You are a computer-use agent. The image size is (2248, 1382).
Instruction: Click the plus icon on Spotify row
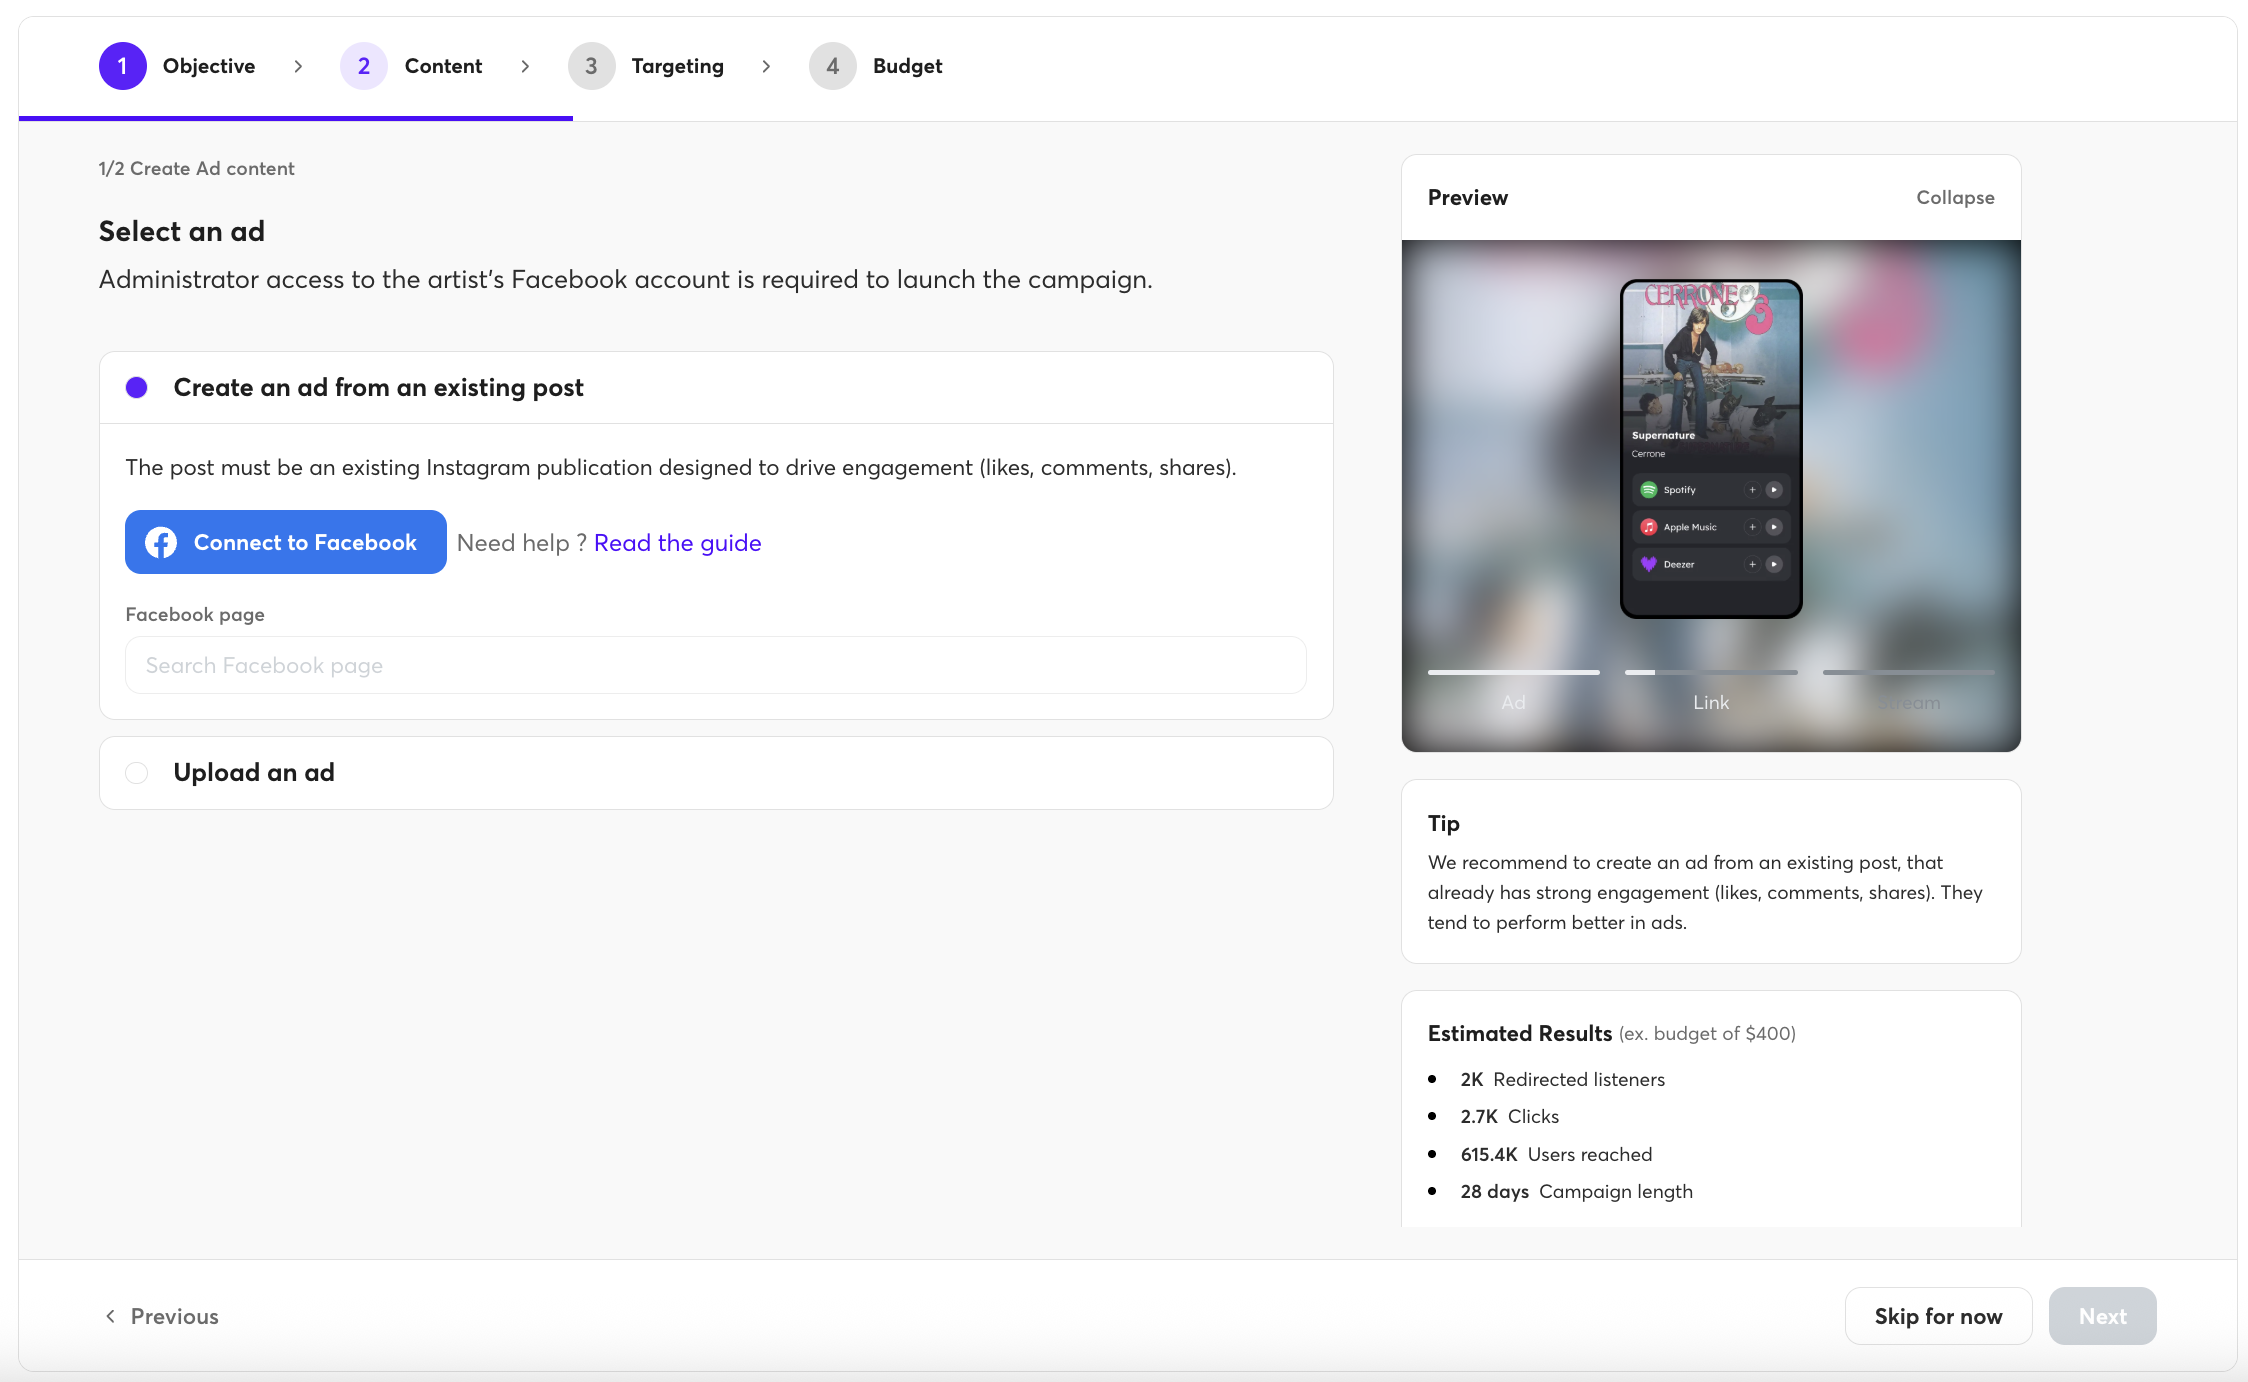point(1752,490)
